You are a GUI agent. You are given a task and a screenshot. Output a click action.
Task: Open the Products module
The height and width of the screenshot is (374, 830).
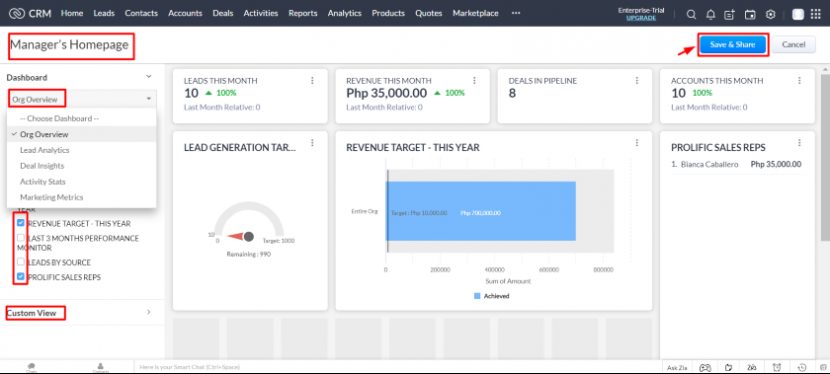click(x=388, y=13)
